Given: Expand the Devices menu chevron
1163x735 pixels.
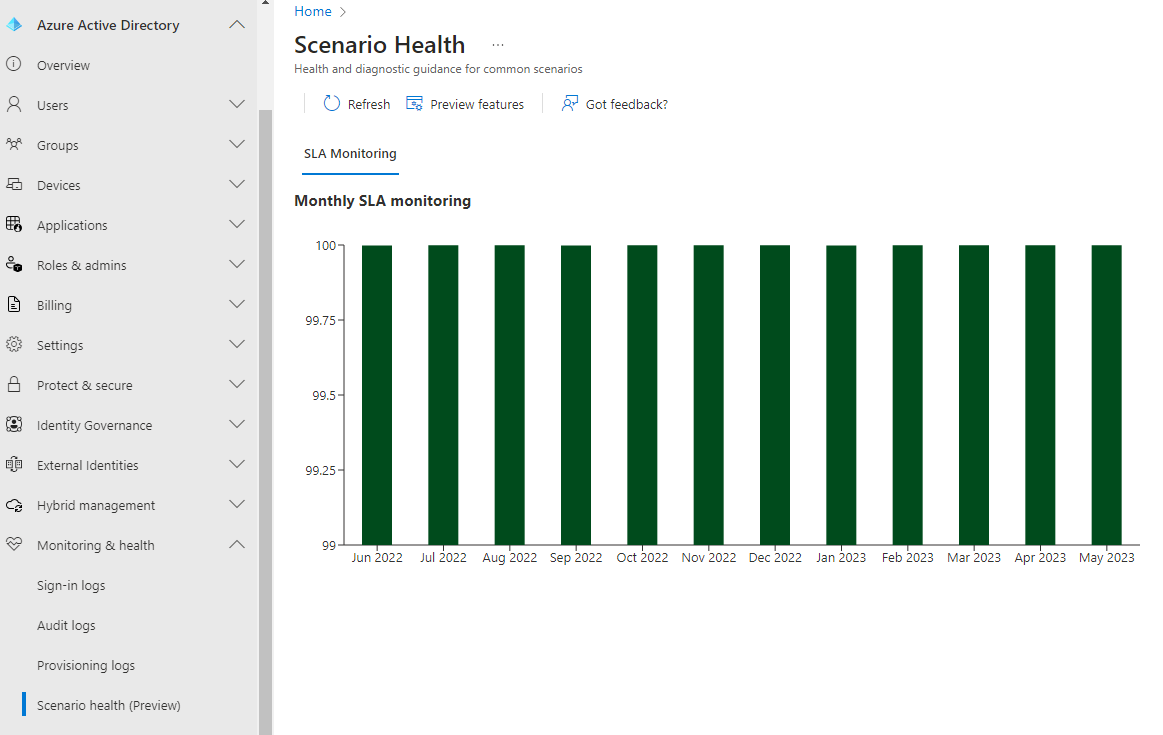Looking at the screenshot, I should tap(237, 185).
